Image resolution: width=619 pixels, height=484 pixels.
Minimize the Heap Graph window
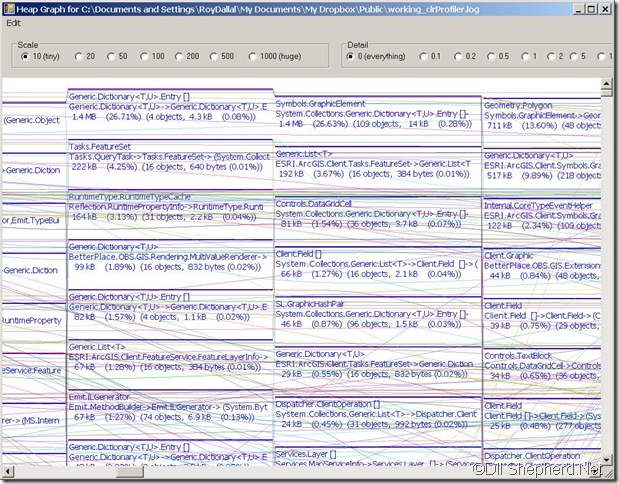[x=579, y=9]
